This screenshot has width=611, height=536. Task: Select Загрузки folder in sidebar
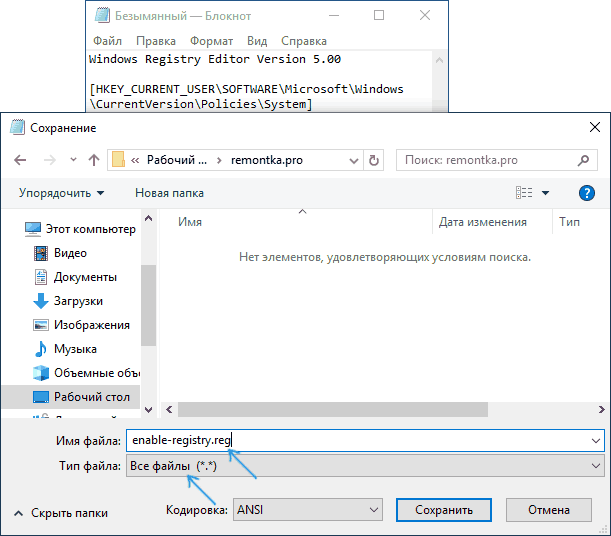coord(78,301)
